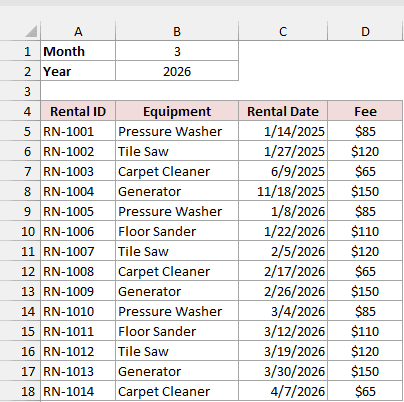This screenshot has width=404, height=402.
Task: Select cell RN-1002
Action: point(78,151)
